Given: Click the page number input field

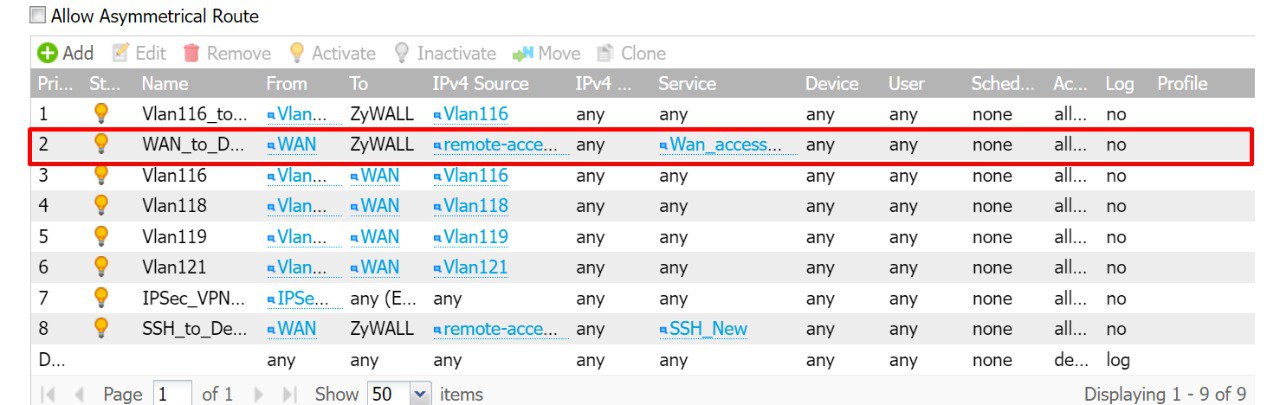Looking at the screenshot, I should coord(171,394).
